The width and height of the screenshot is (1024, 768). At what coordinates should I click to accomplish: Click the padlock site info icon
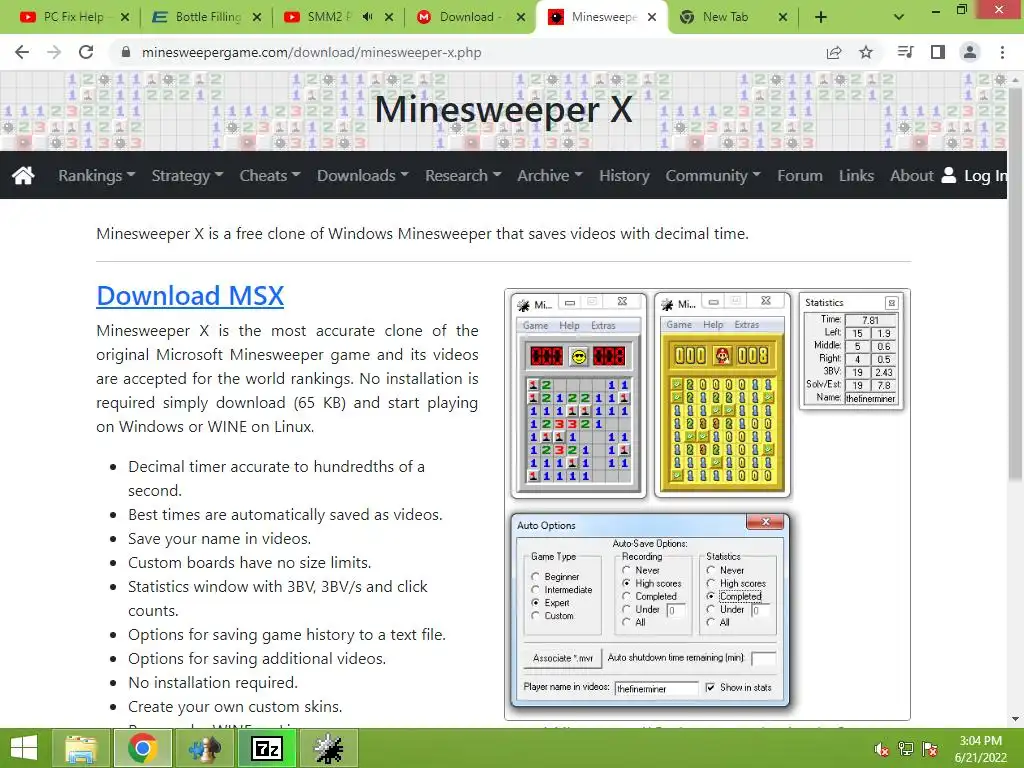[x=126, y=52]
